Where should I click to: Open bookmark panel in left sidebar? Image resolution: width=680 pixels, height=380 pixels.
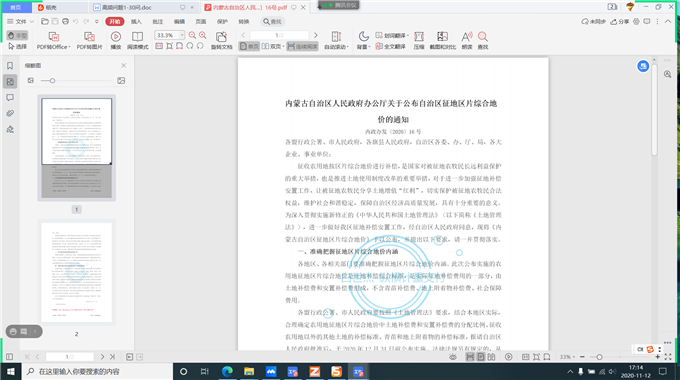pos(10,66)
